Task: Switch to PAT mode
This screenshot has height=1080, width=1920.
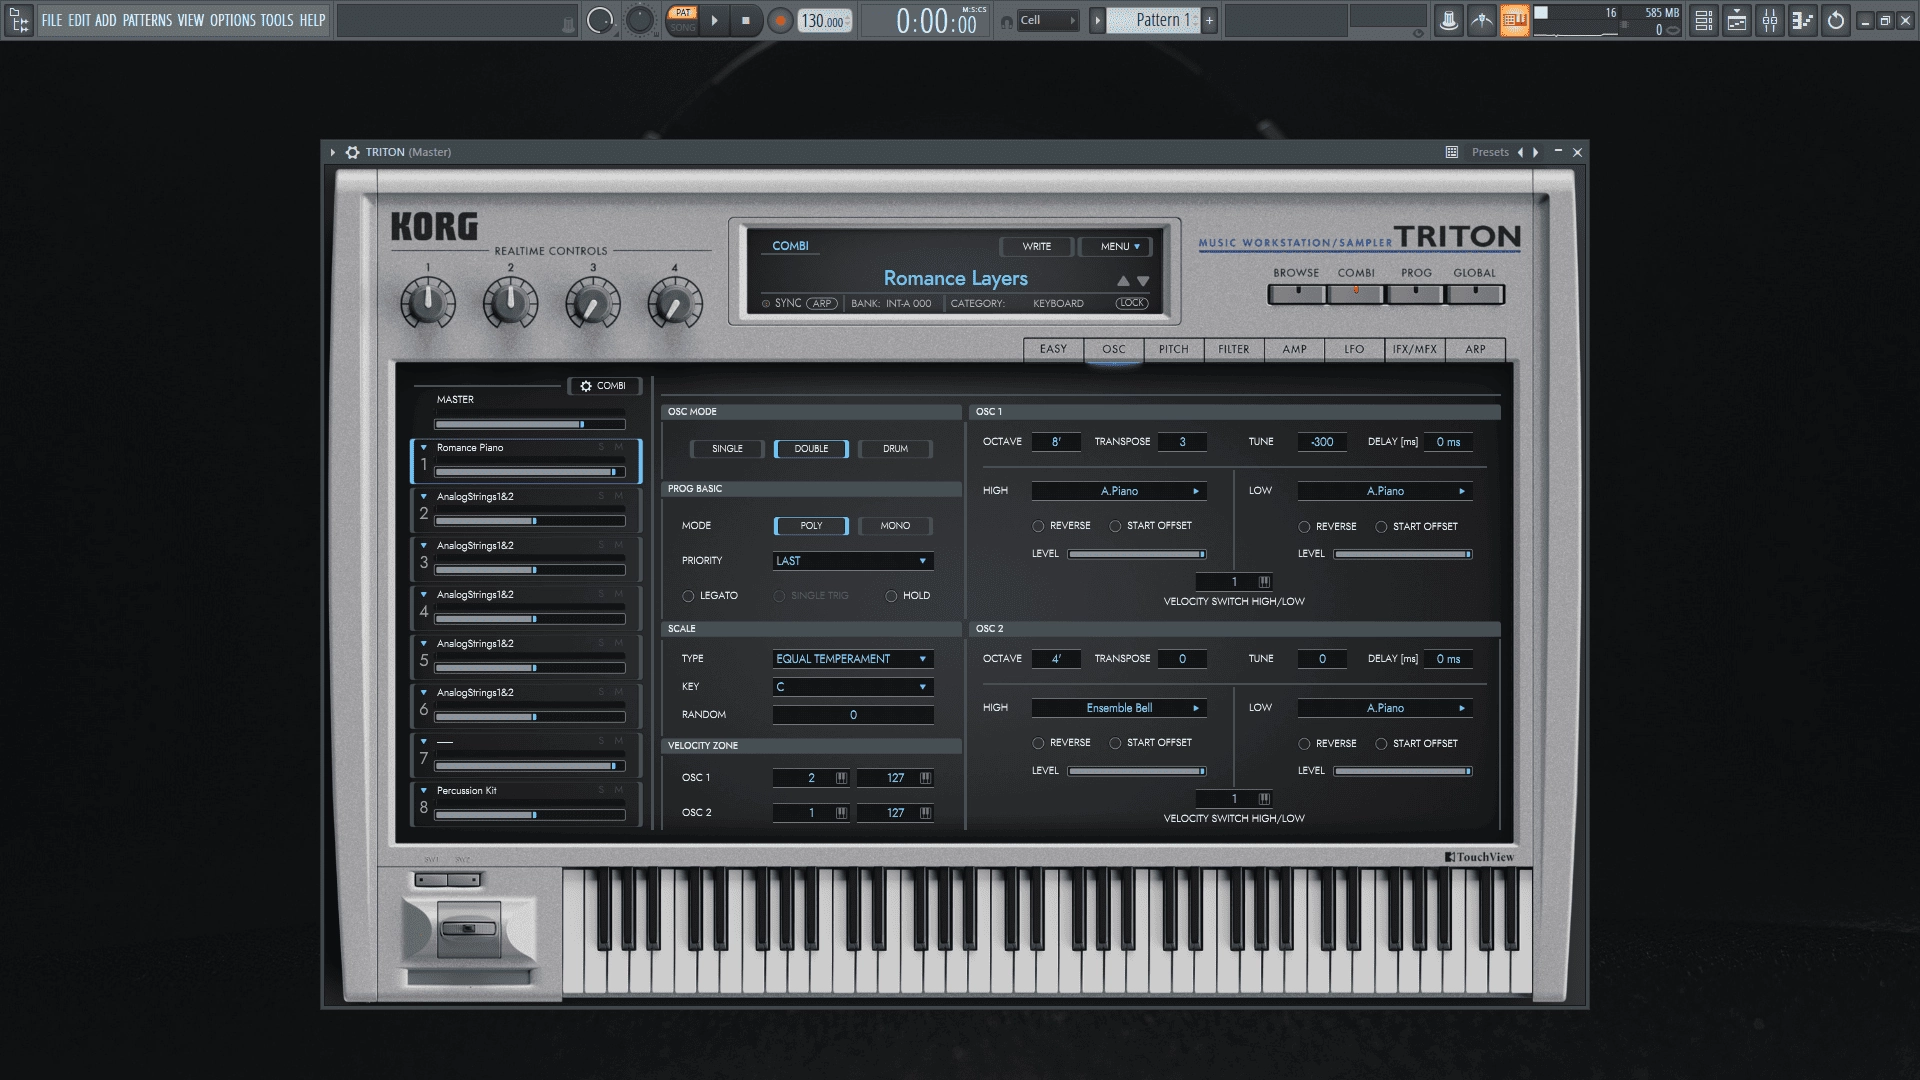Action: tap(683, 13)
